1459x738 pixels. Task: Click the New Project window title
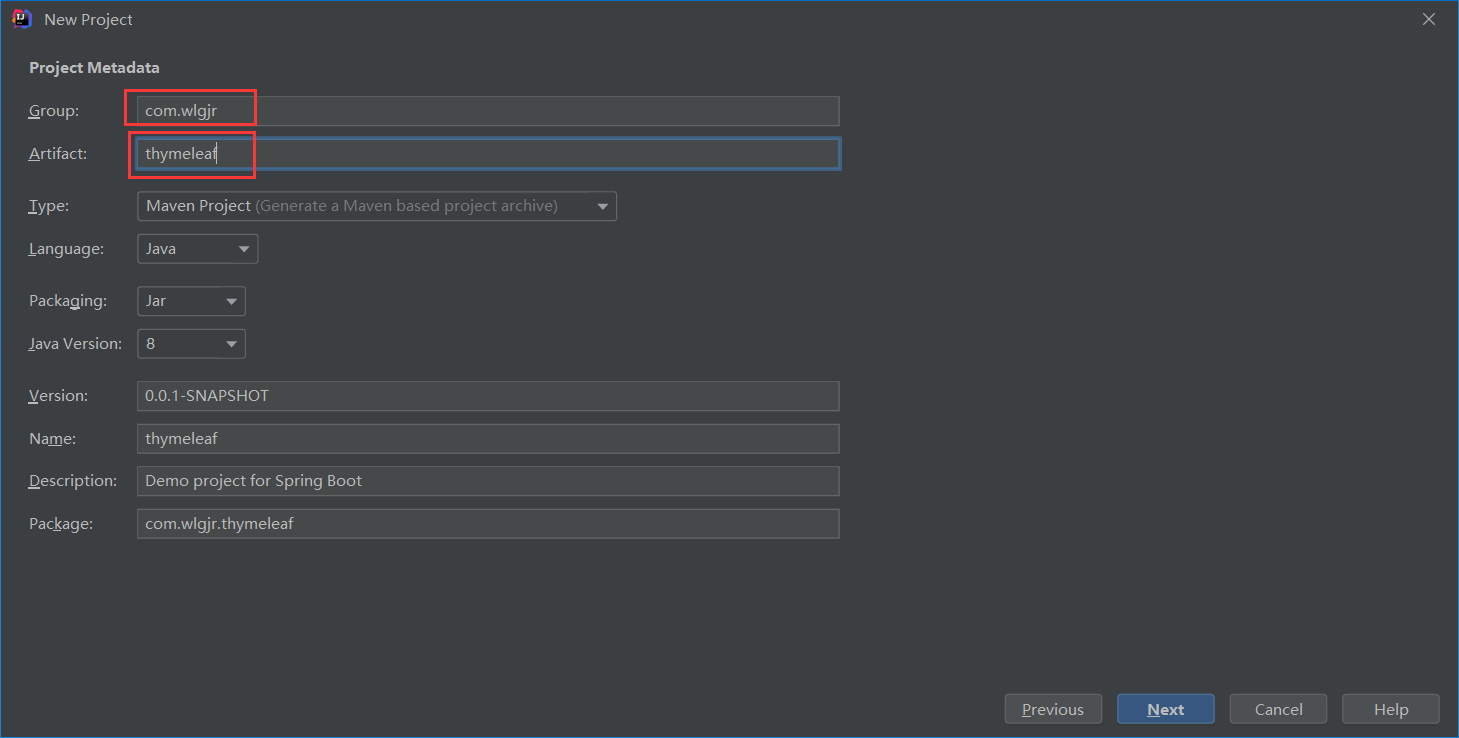[88, 20]
